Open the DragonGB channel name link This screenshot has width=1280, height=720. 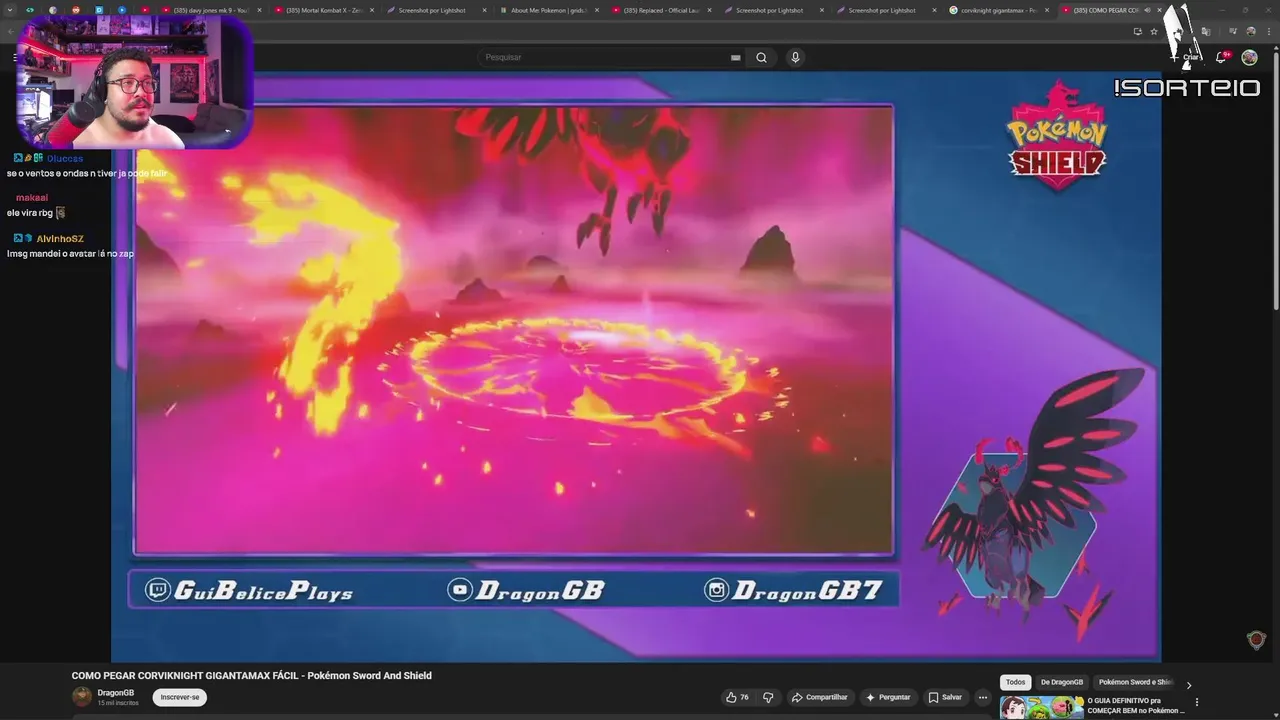[x=116, y=693]
